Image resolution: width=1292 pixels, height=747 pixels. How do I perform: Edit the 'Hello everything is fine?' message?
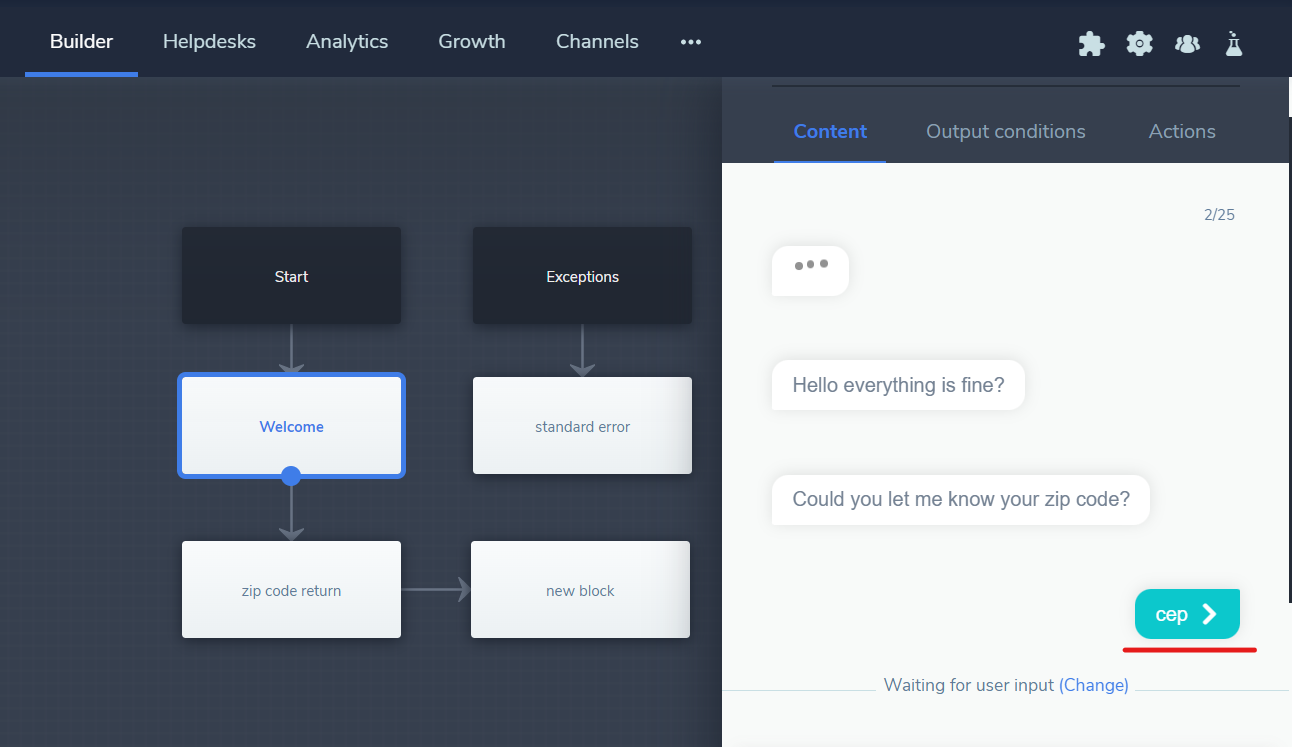coord(898,385)
